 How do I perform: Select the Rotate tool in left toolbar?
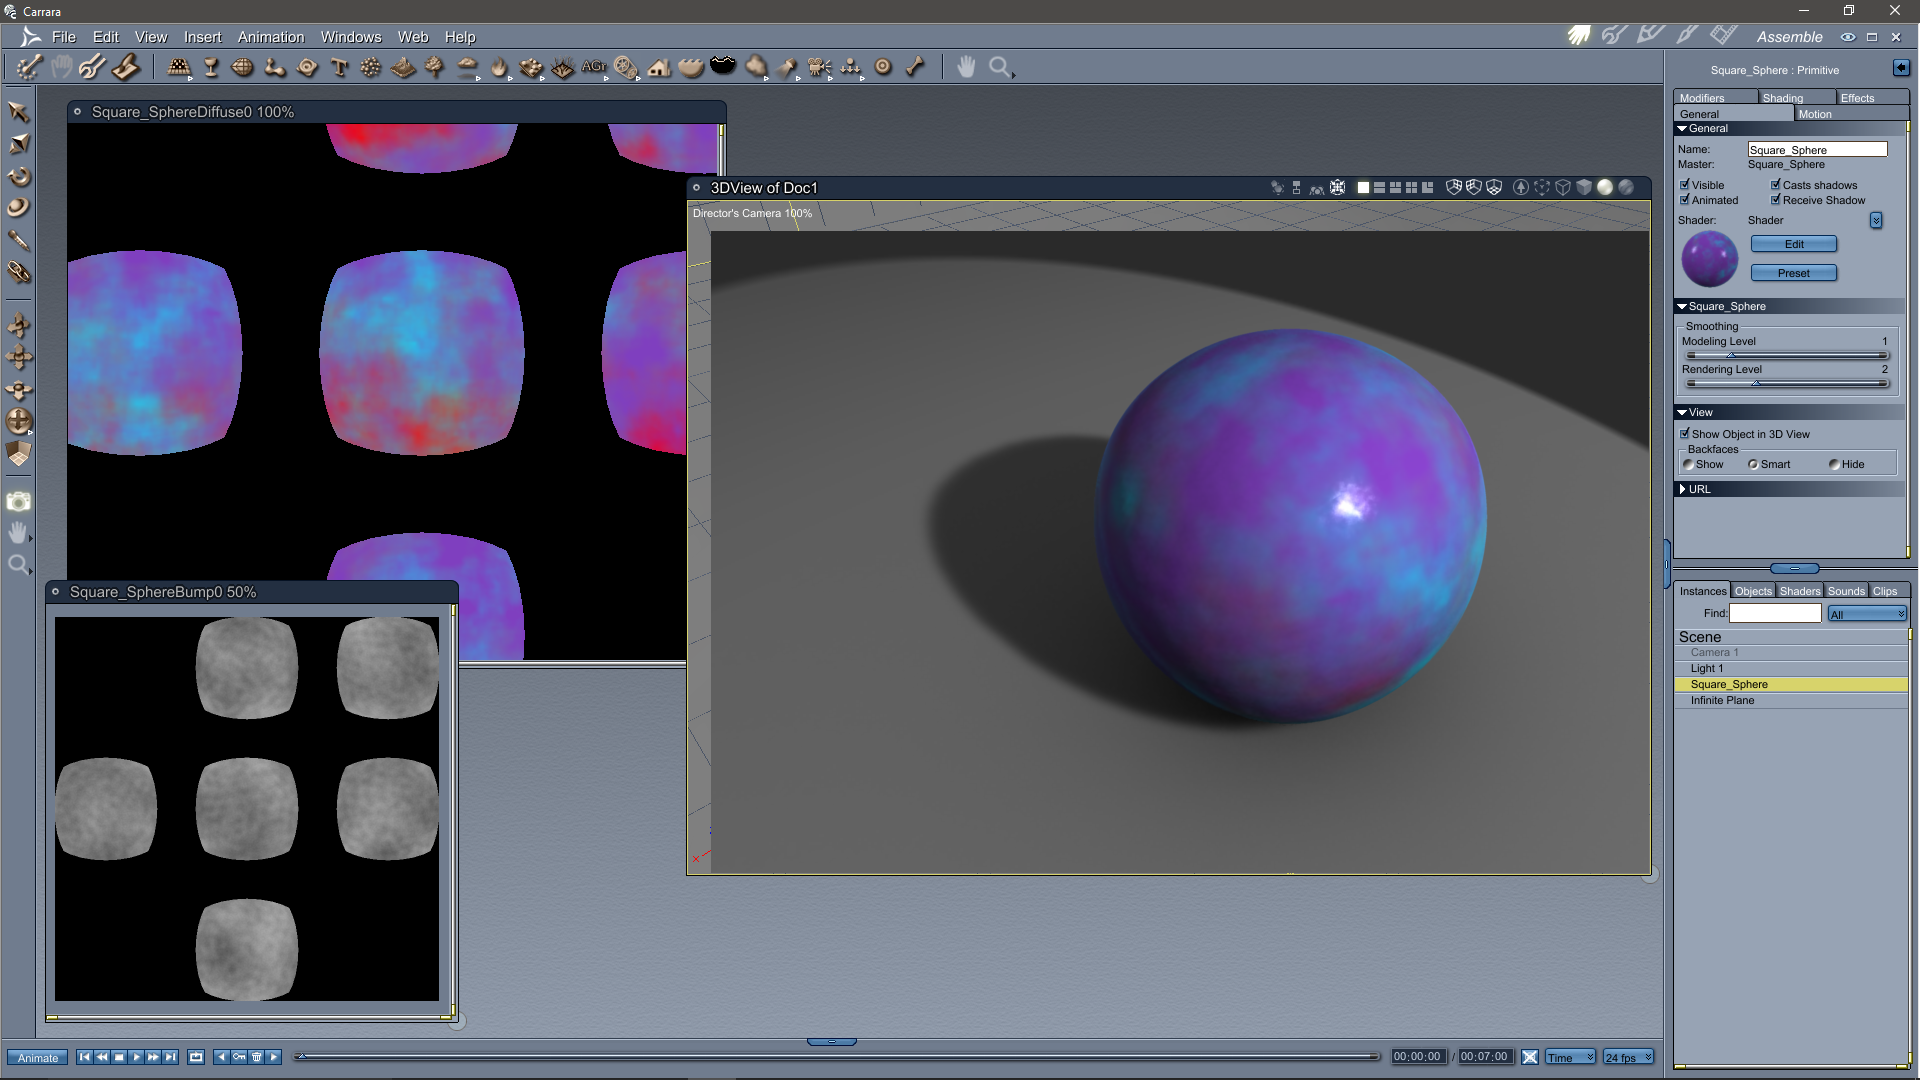[18, 177]
